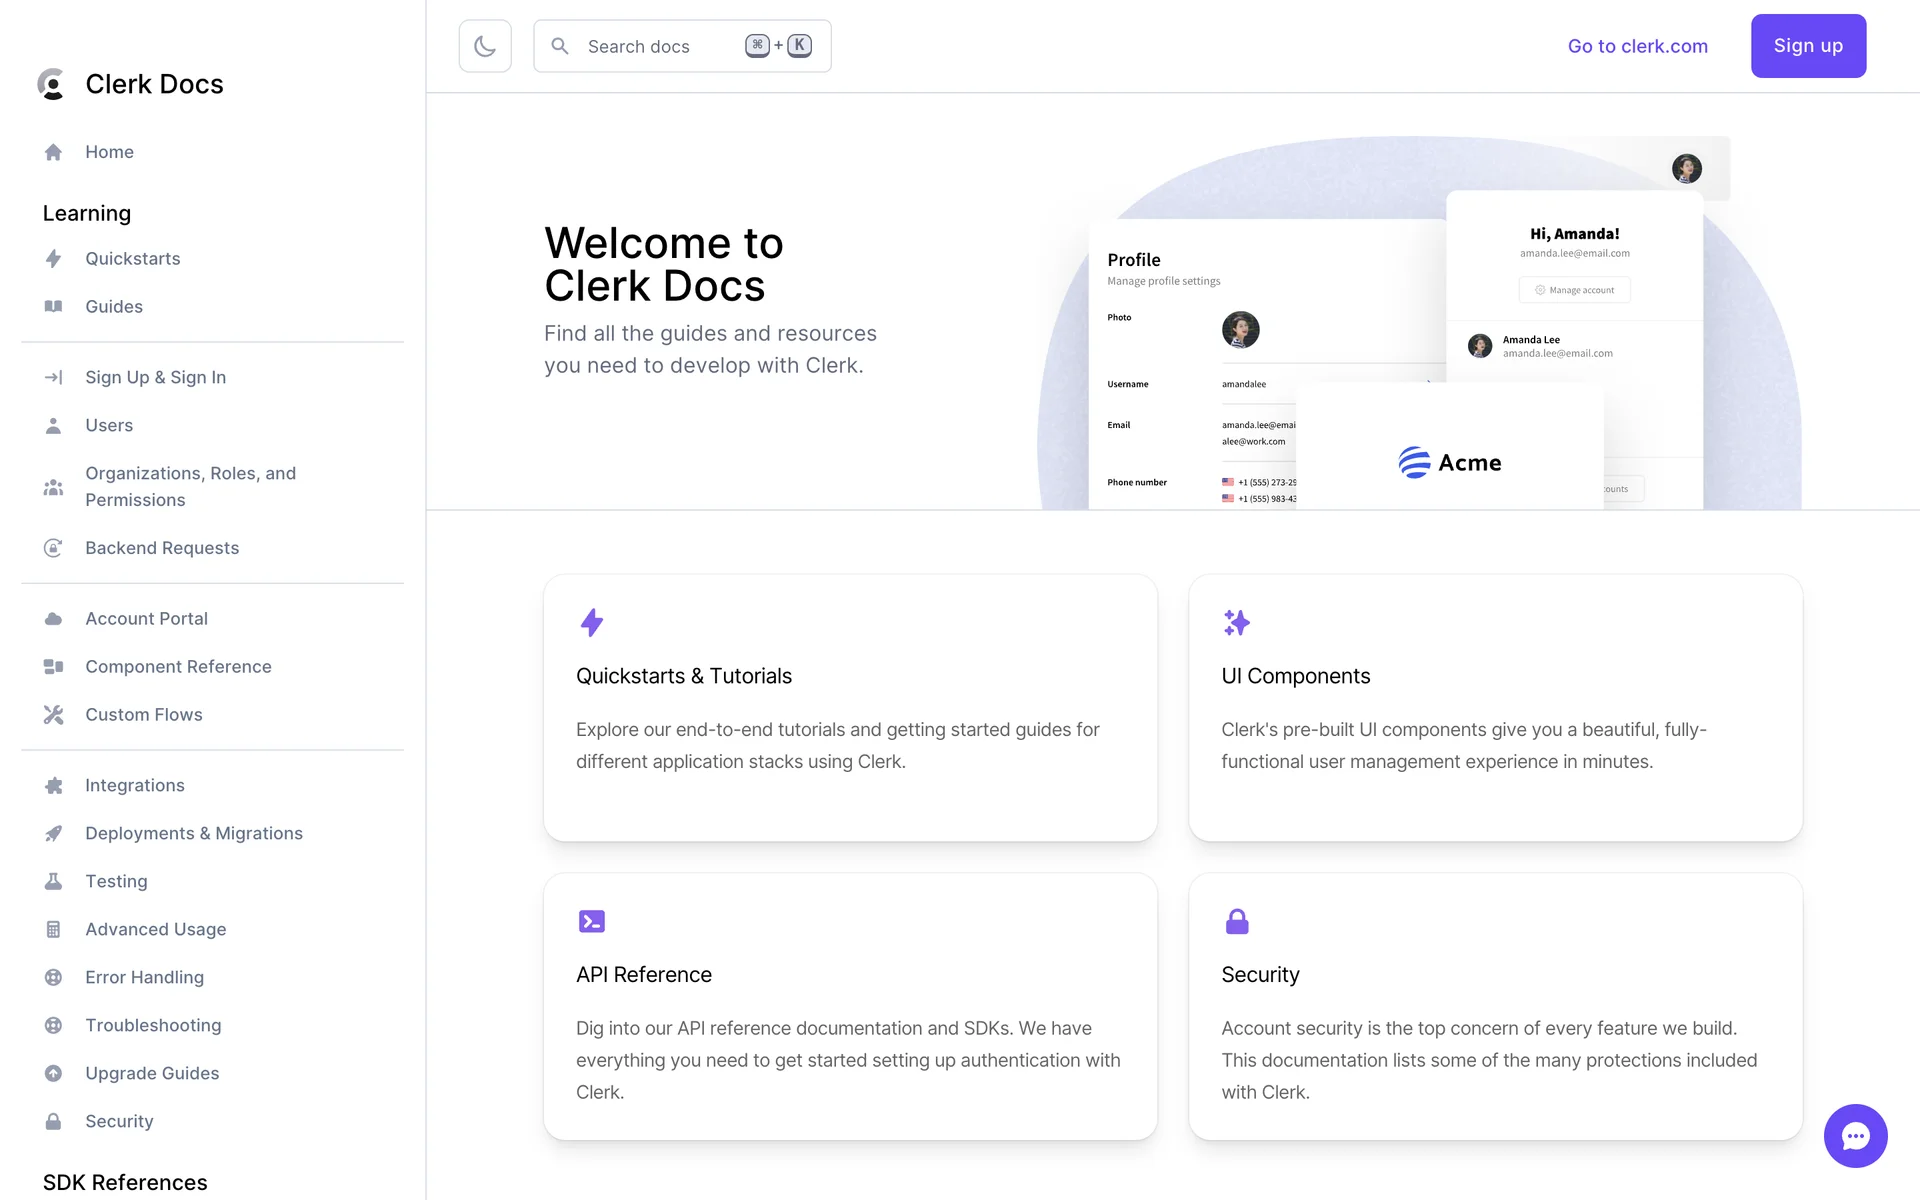Image resolution: width=1920 pixels, height=1200 pixels.
Task: Select Component Reference in sidebar
Action: pos(178,667)
